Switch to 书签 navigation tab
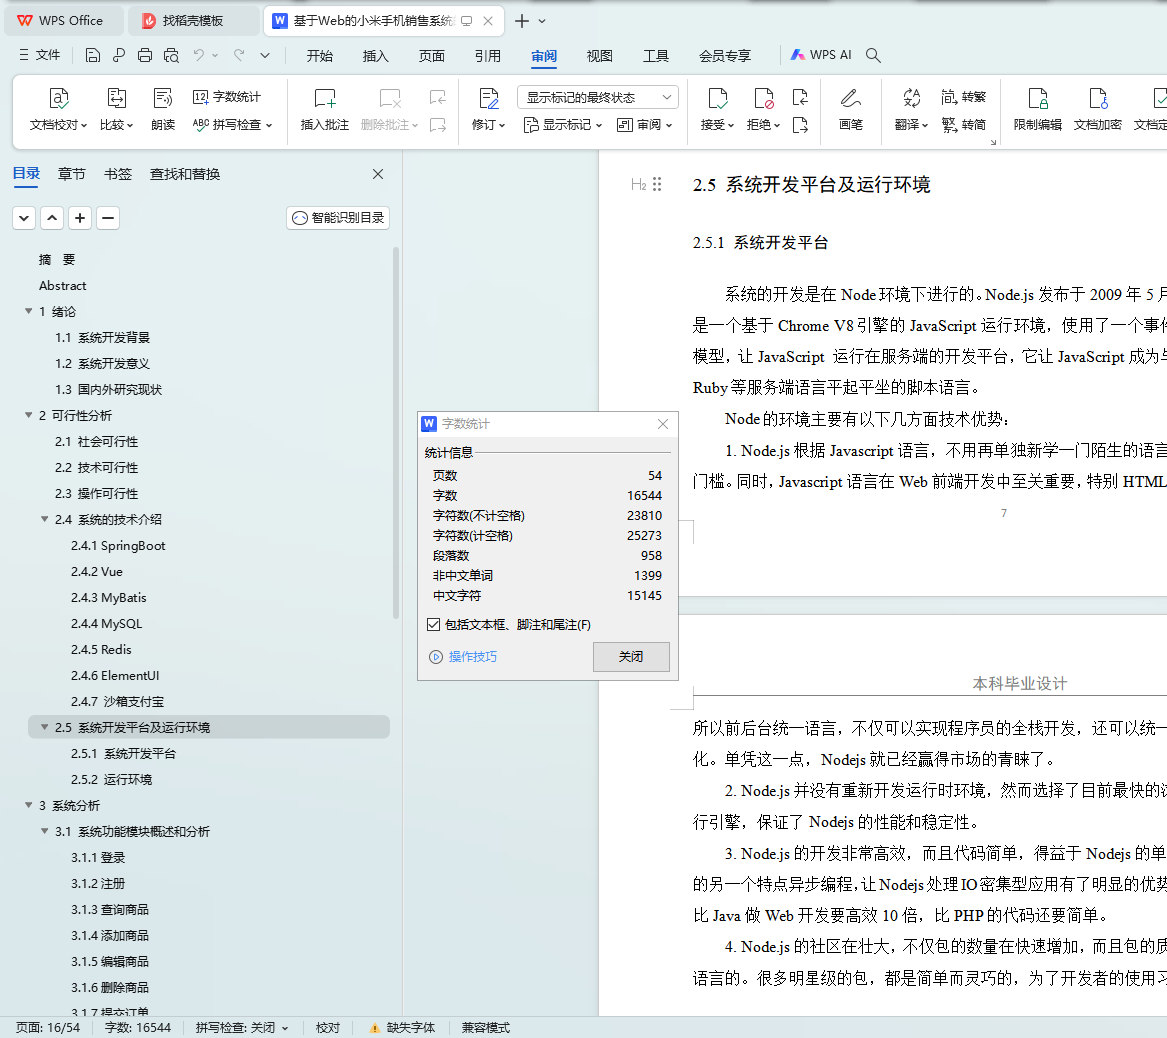This screenshot has width=1167, height=1038. 118,174
